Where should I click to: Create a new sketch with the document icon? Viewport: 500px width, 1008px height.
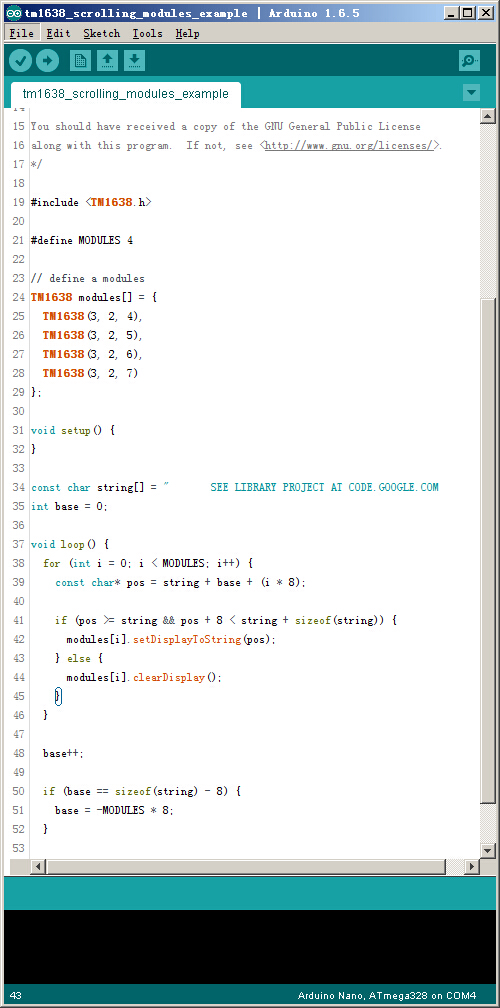[x=80, y=61]
